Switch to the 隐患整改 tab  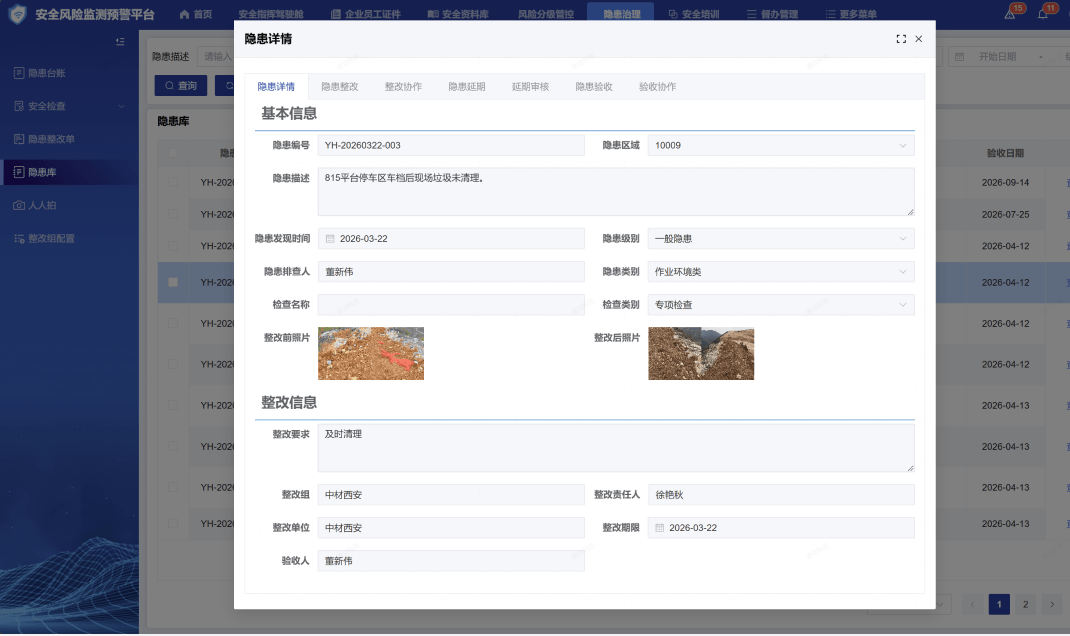coord(340,87)
